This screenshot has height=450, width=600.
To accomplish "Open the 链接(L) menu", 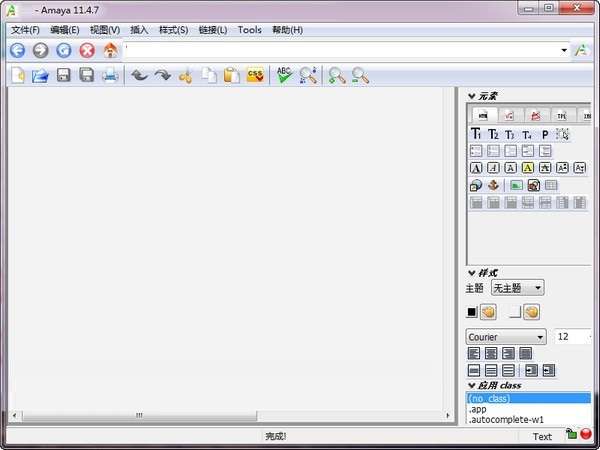I will pos(213,30).
